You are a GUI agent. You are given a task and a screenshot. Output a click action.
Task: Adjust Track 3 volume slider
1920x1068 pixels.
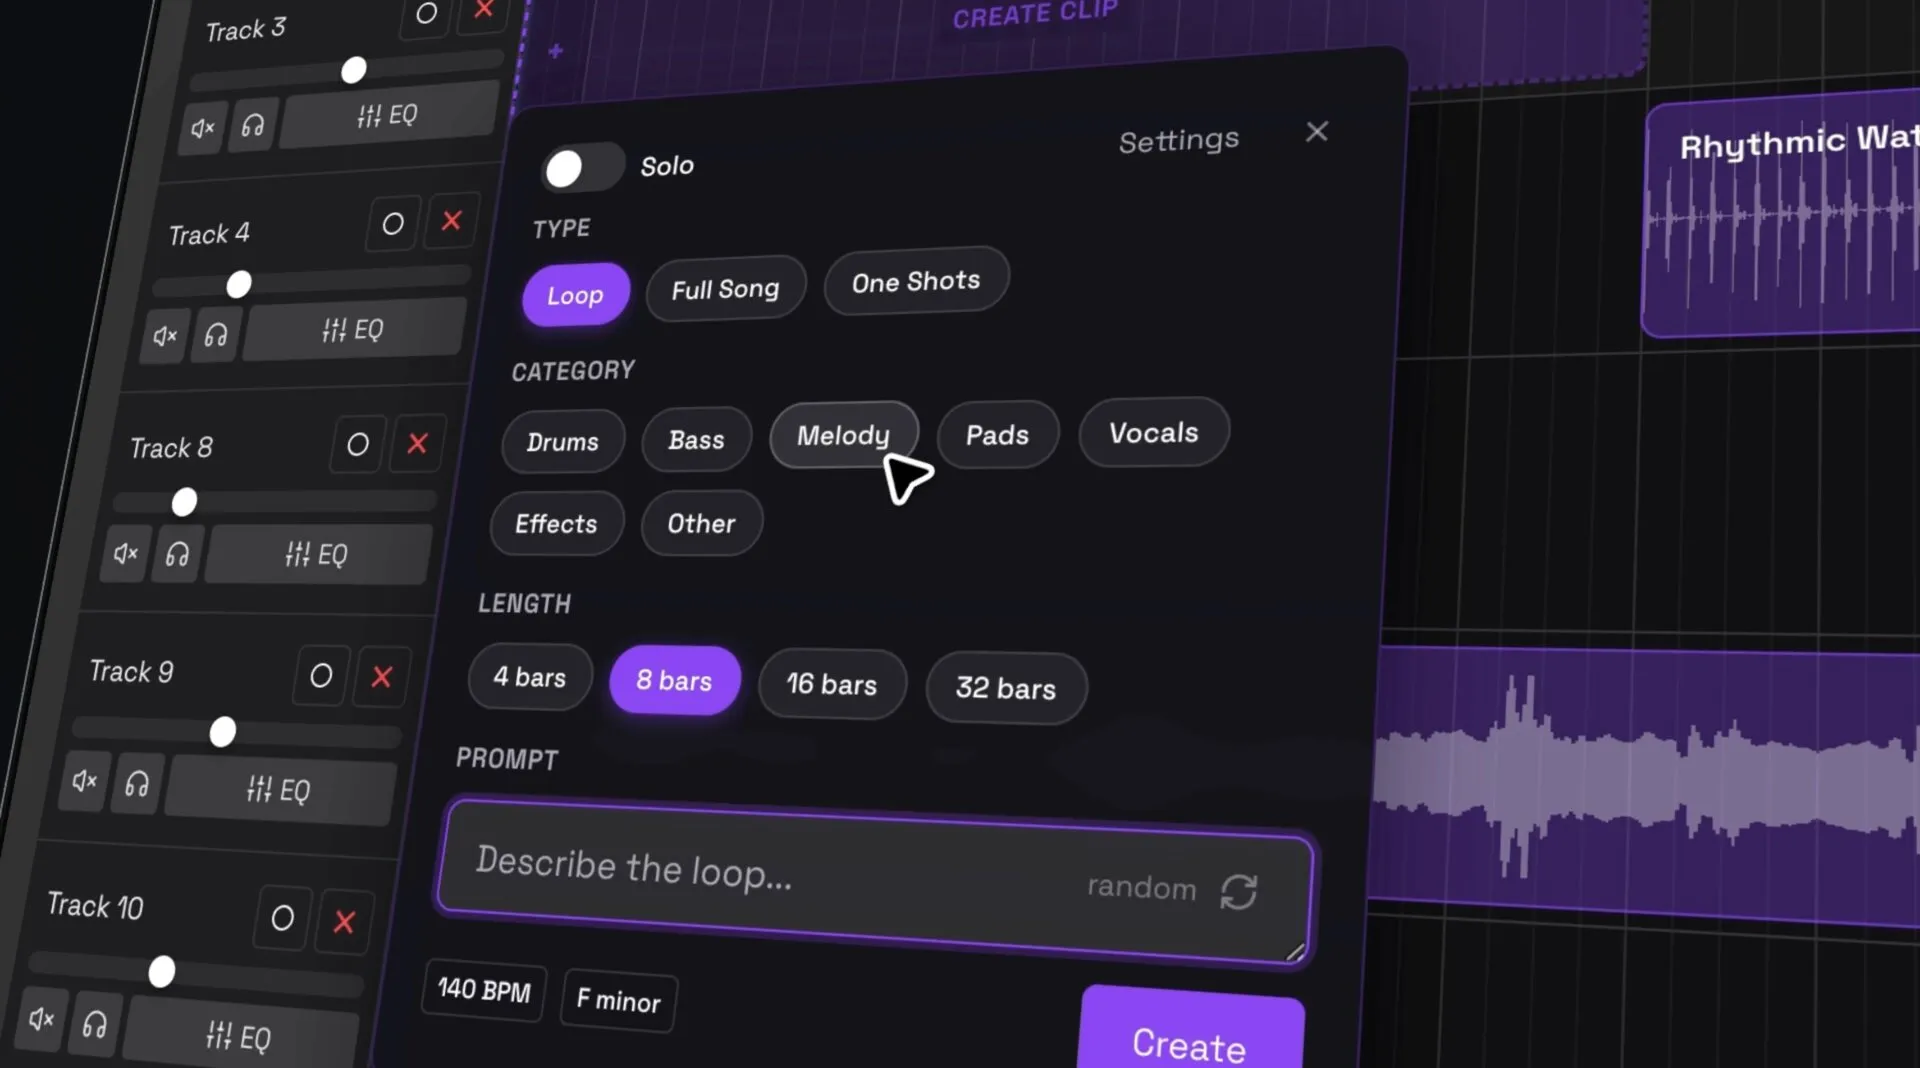coord(347,71)
